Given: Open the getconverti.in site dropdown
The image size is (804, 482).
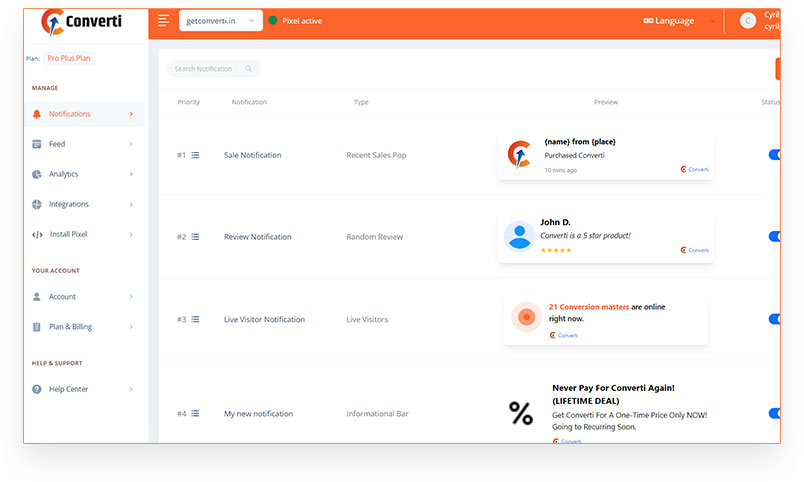Looking at the screenshot, I should [220, 21].
